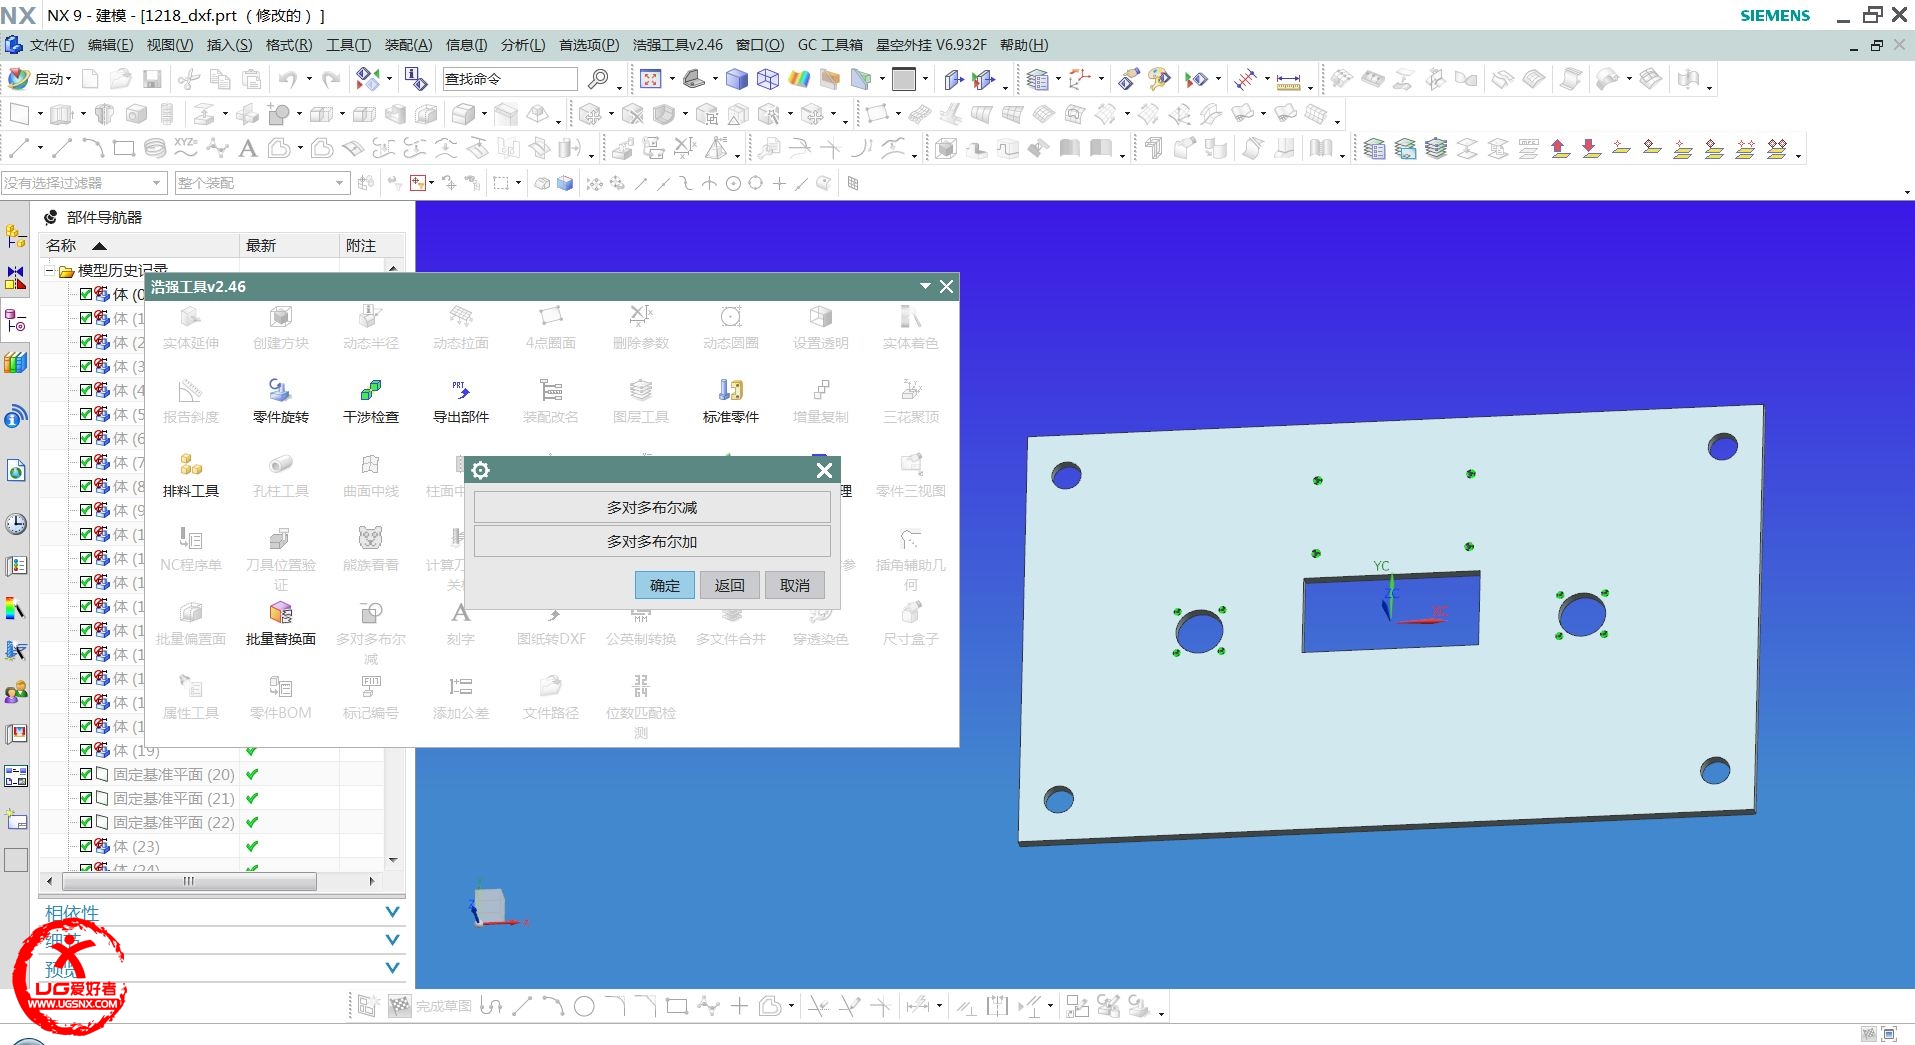The height and width of the screenshot is (1045, 1915).
Task: Toggle checkbox for 体 (4) feature
Action: coord(86,390)
